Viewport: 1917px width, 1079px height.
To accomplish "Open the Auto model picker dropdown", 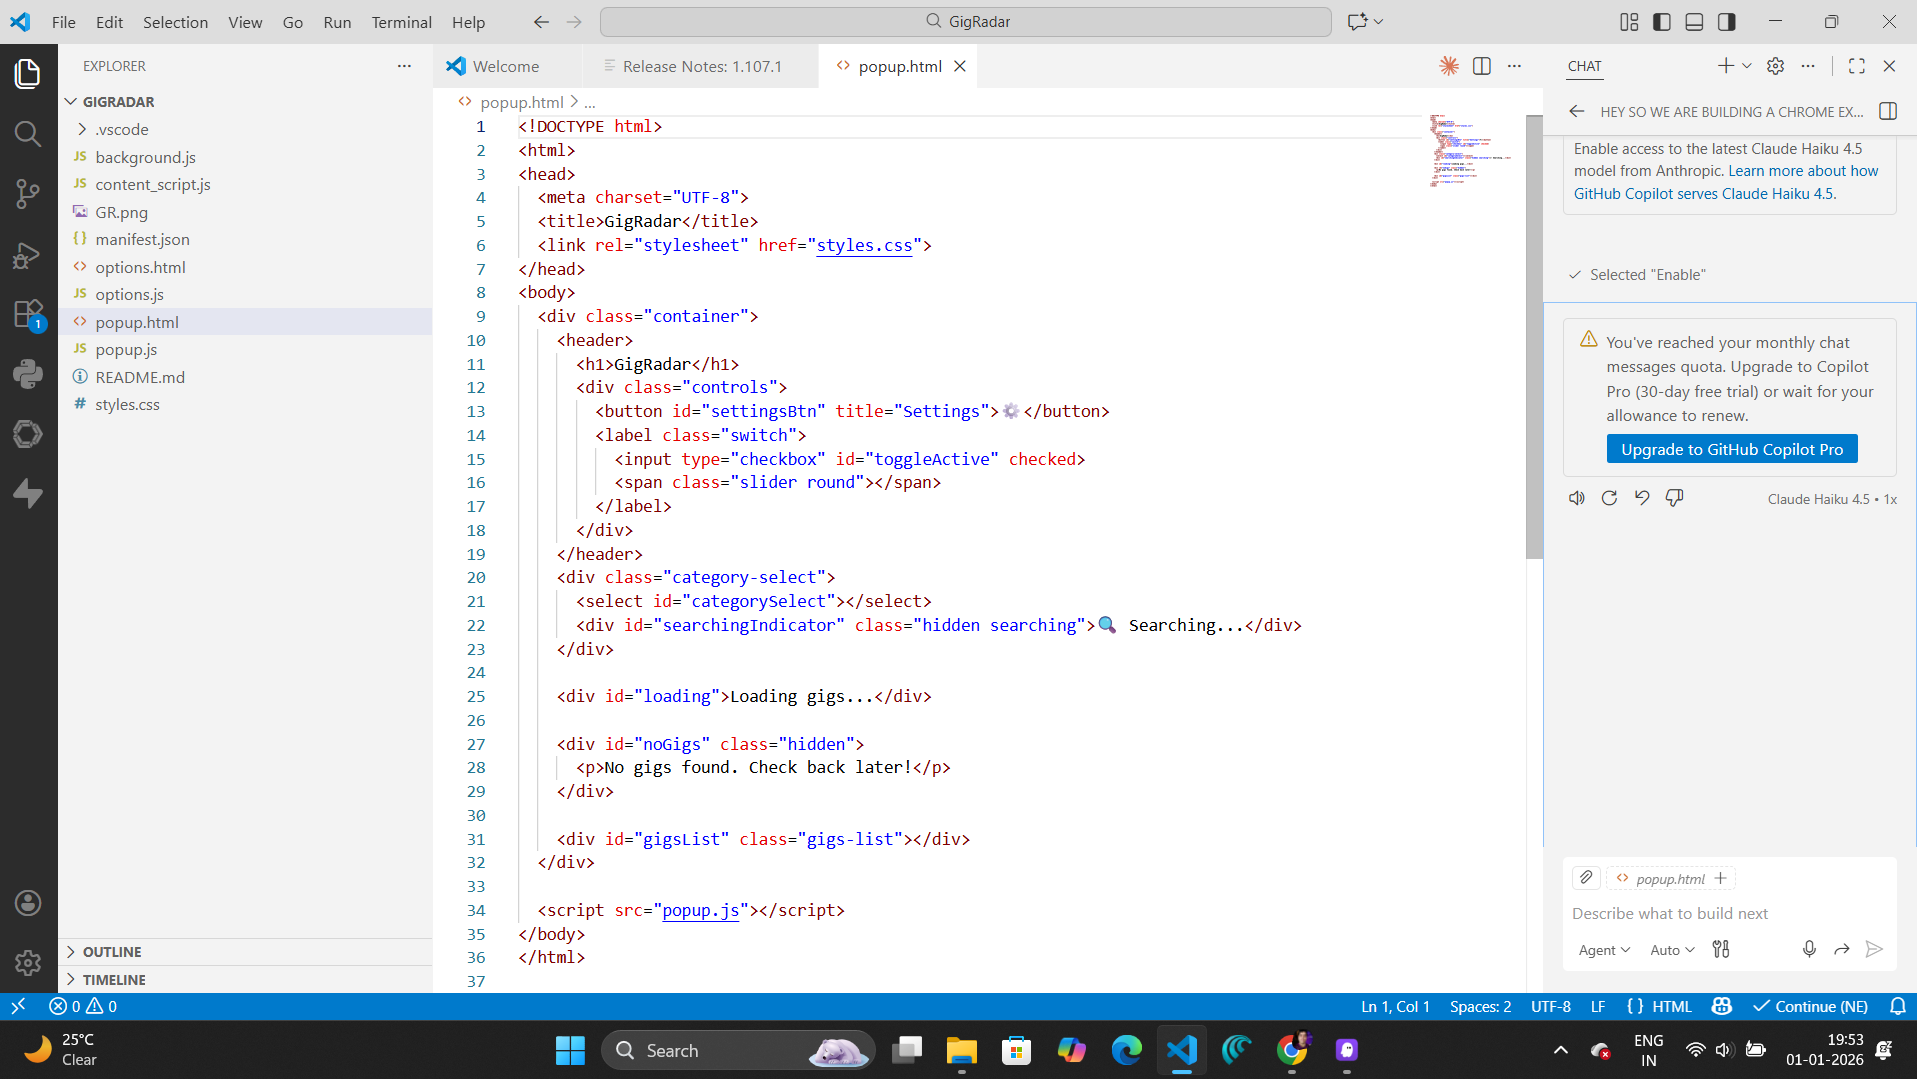I will [1672, 950].
